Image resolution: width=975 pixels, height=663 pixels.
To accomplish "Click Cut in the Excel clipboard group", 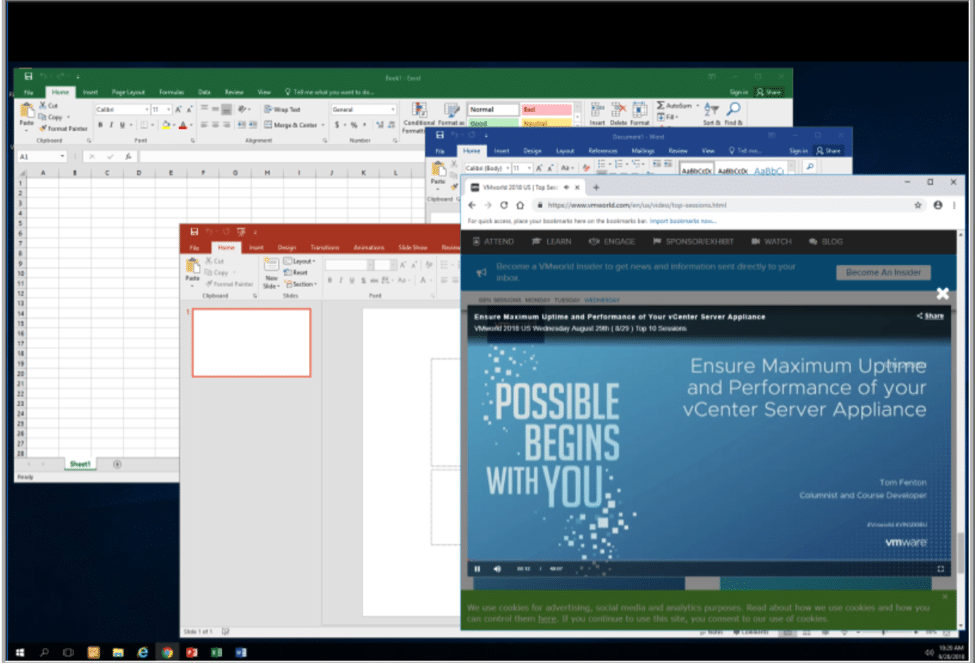I will point(49,105).
